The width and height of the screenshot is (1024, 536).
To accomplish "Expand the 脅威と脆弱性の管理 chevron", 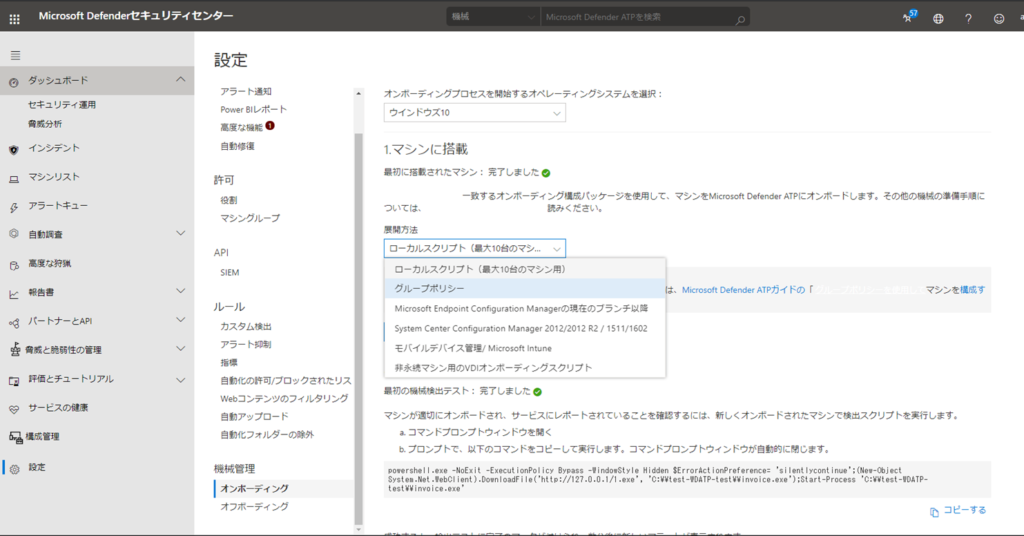I will tap(180, 349).
